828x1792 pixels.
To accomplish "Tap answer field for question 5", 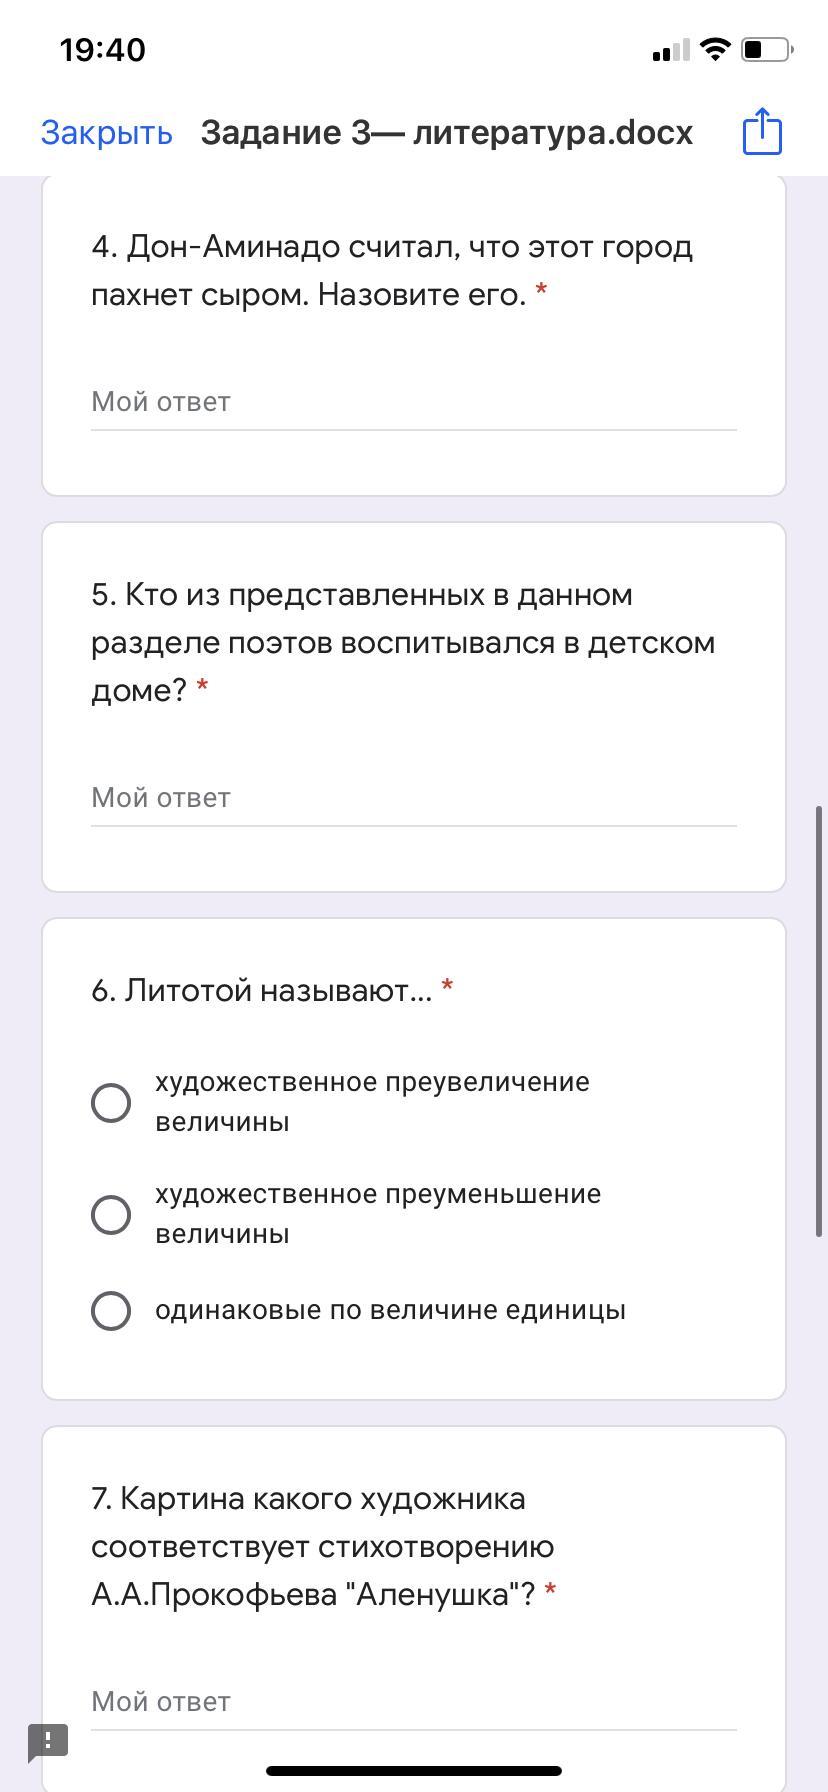I will point(413,798).
